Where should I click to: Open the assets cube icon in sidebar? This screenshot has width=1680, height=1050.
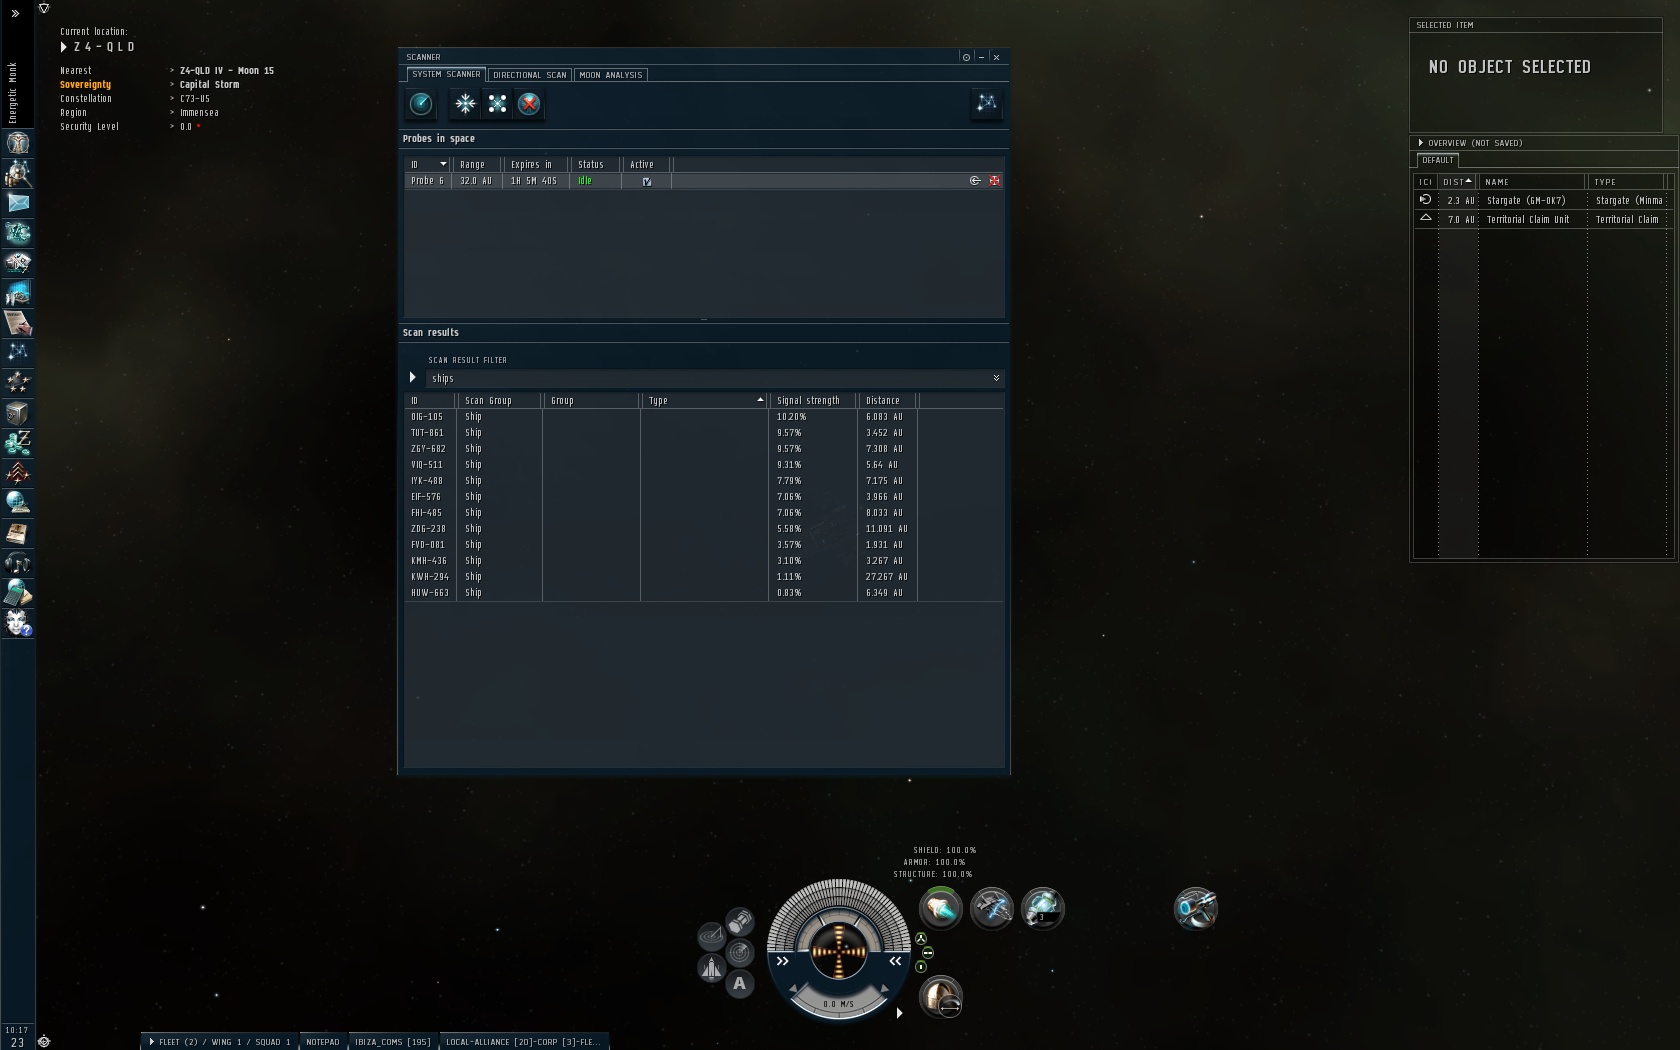click(x=18, y=413)
